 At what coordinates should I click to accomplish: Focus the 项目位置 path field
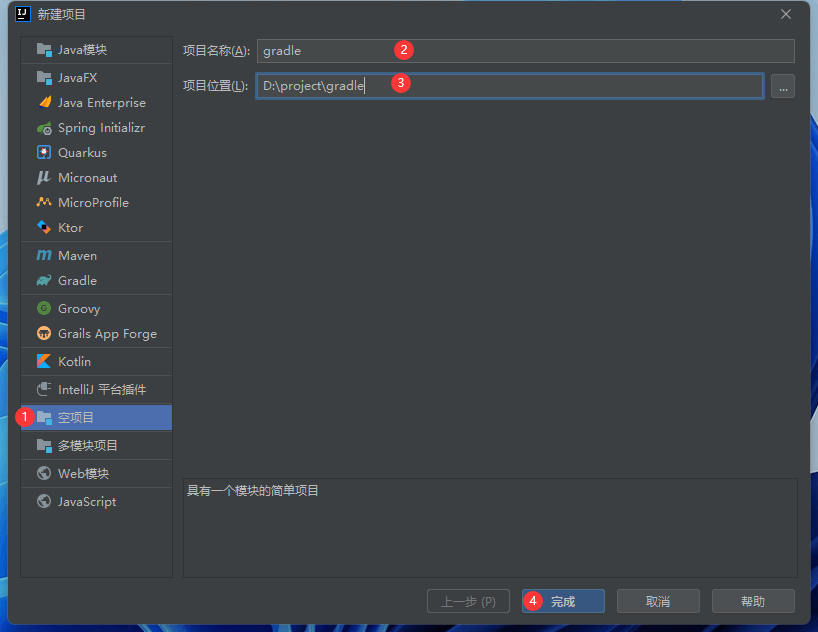click(510, 86)
